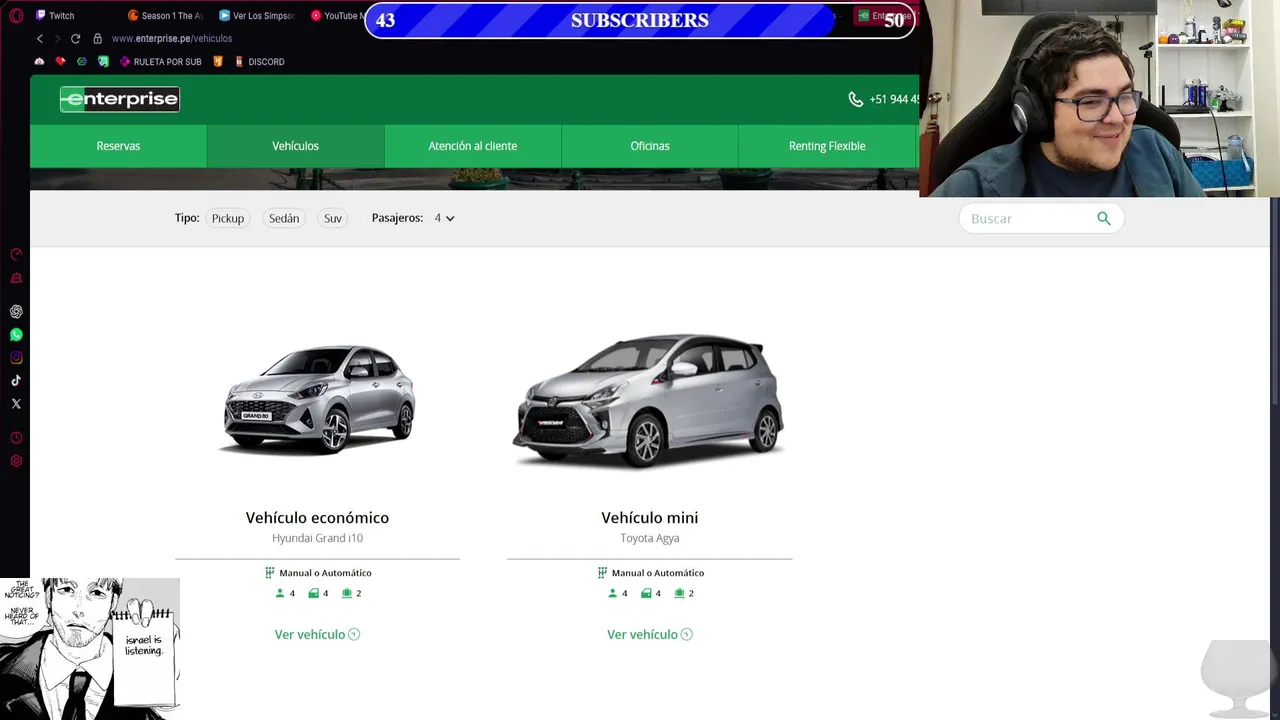Click the Toyota Agya subtitle

pos(650,538)
